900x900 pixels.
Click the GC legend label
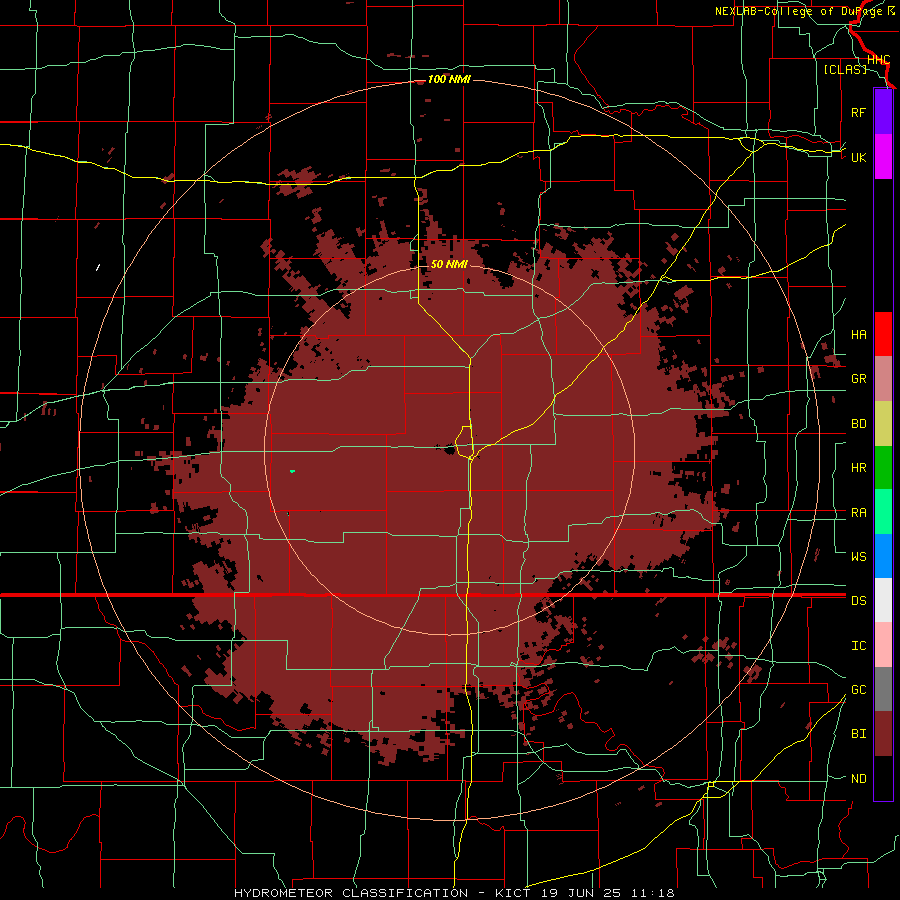click(x=859, y=690)
